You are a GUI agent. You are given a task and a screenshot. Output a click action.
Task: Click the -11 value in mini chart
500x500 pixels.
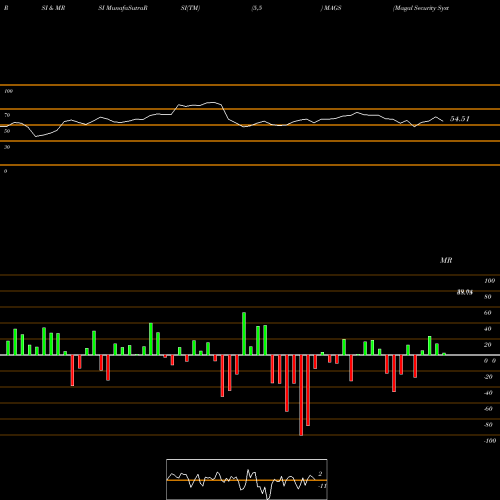(x=322, y=486)
